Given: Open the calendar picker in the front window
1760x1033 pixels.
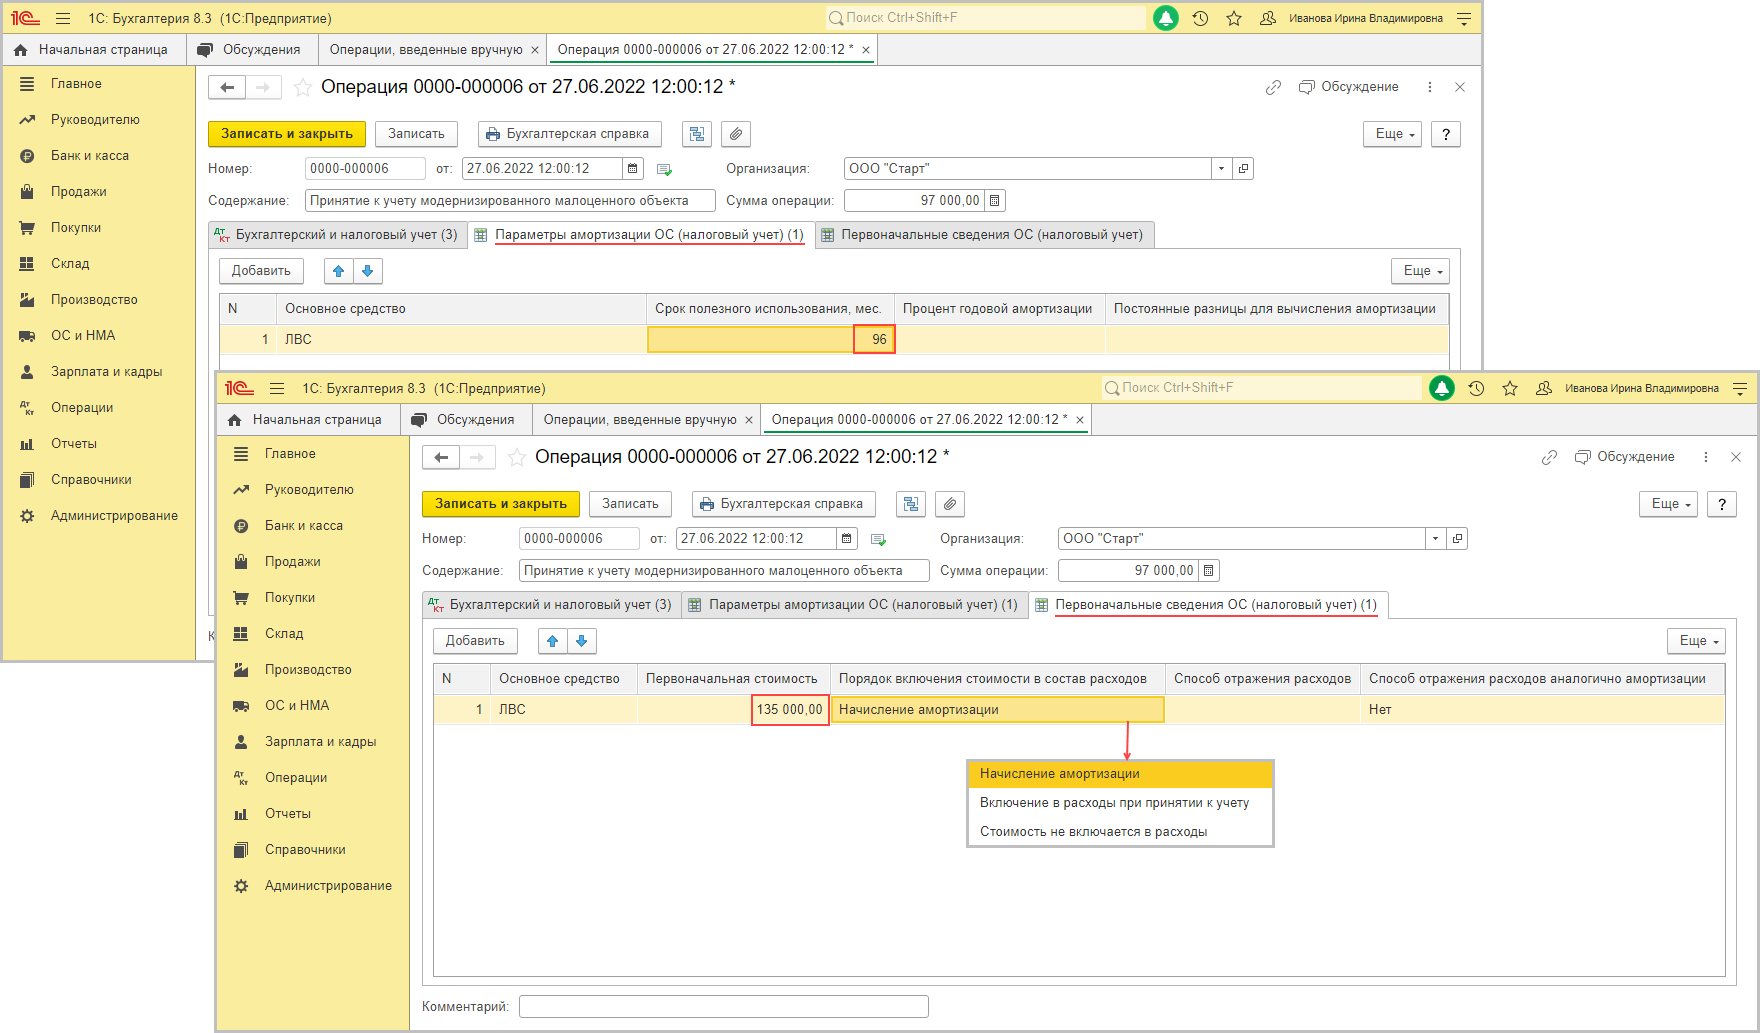Looking at the screenshot, I should 847,539.
